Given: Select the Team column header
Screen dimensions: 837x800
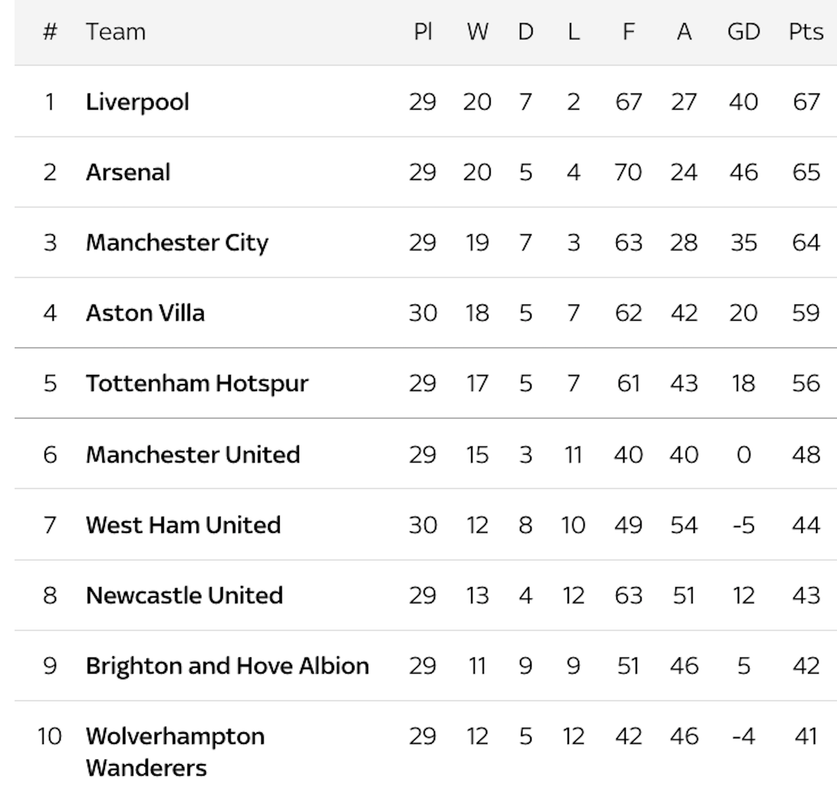Looking at the screenshot, I should (116, 31).
